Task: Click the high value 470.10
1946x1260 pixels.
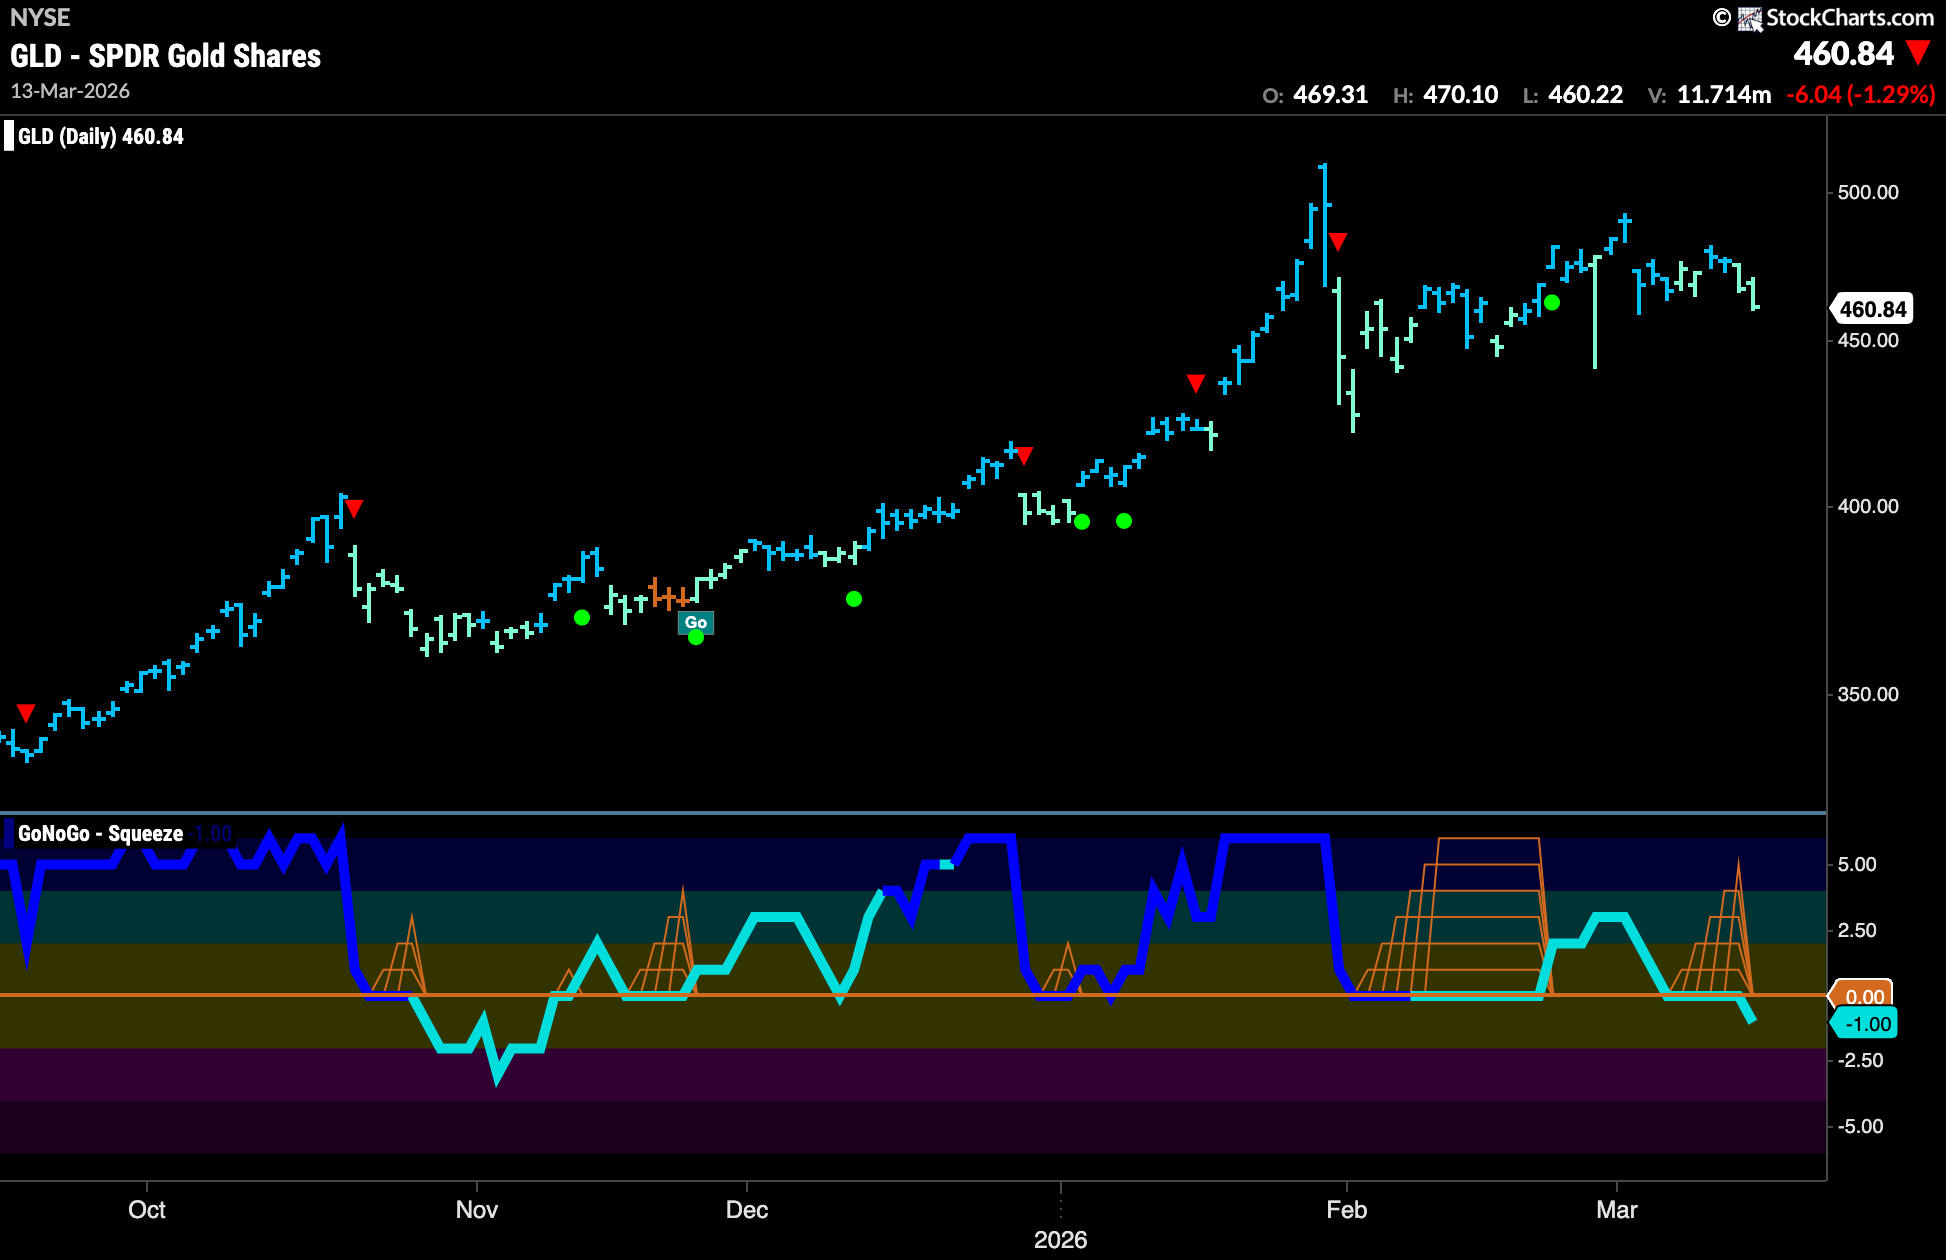Action: click(x=1460, y=95)
